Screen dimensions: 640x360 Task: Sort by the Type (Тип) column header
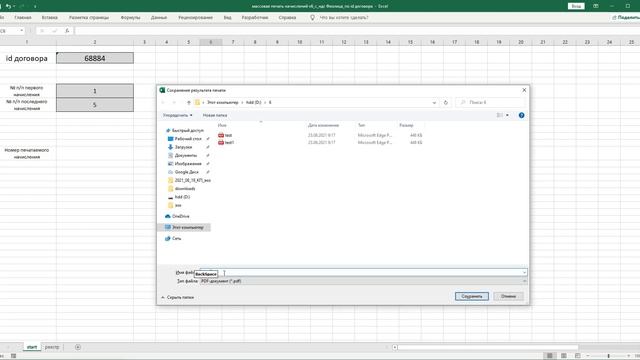click(361, 125)
